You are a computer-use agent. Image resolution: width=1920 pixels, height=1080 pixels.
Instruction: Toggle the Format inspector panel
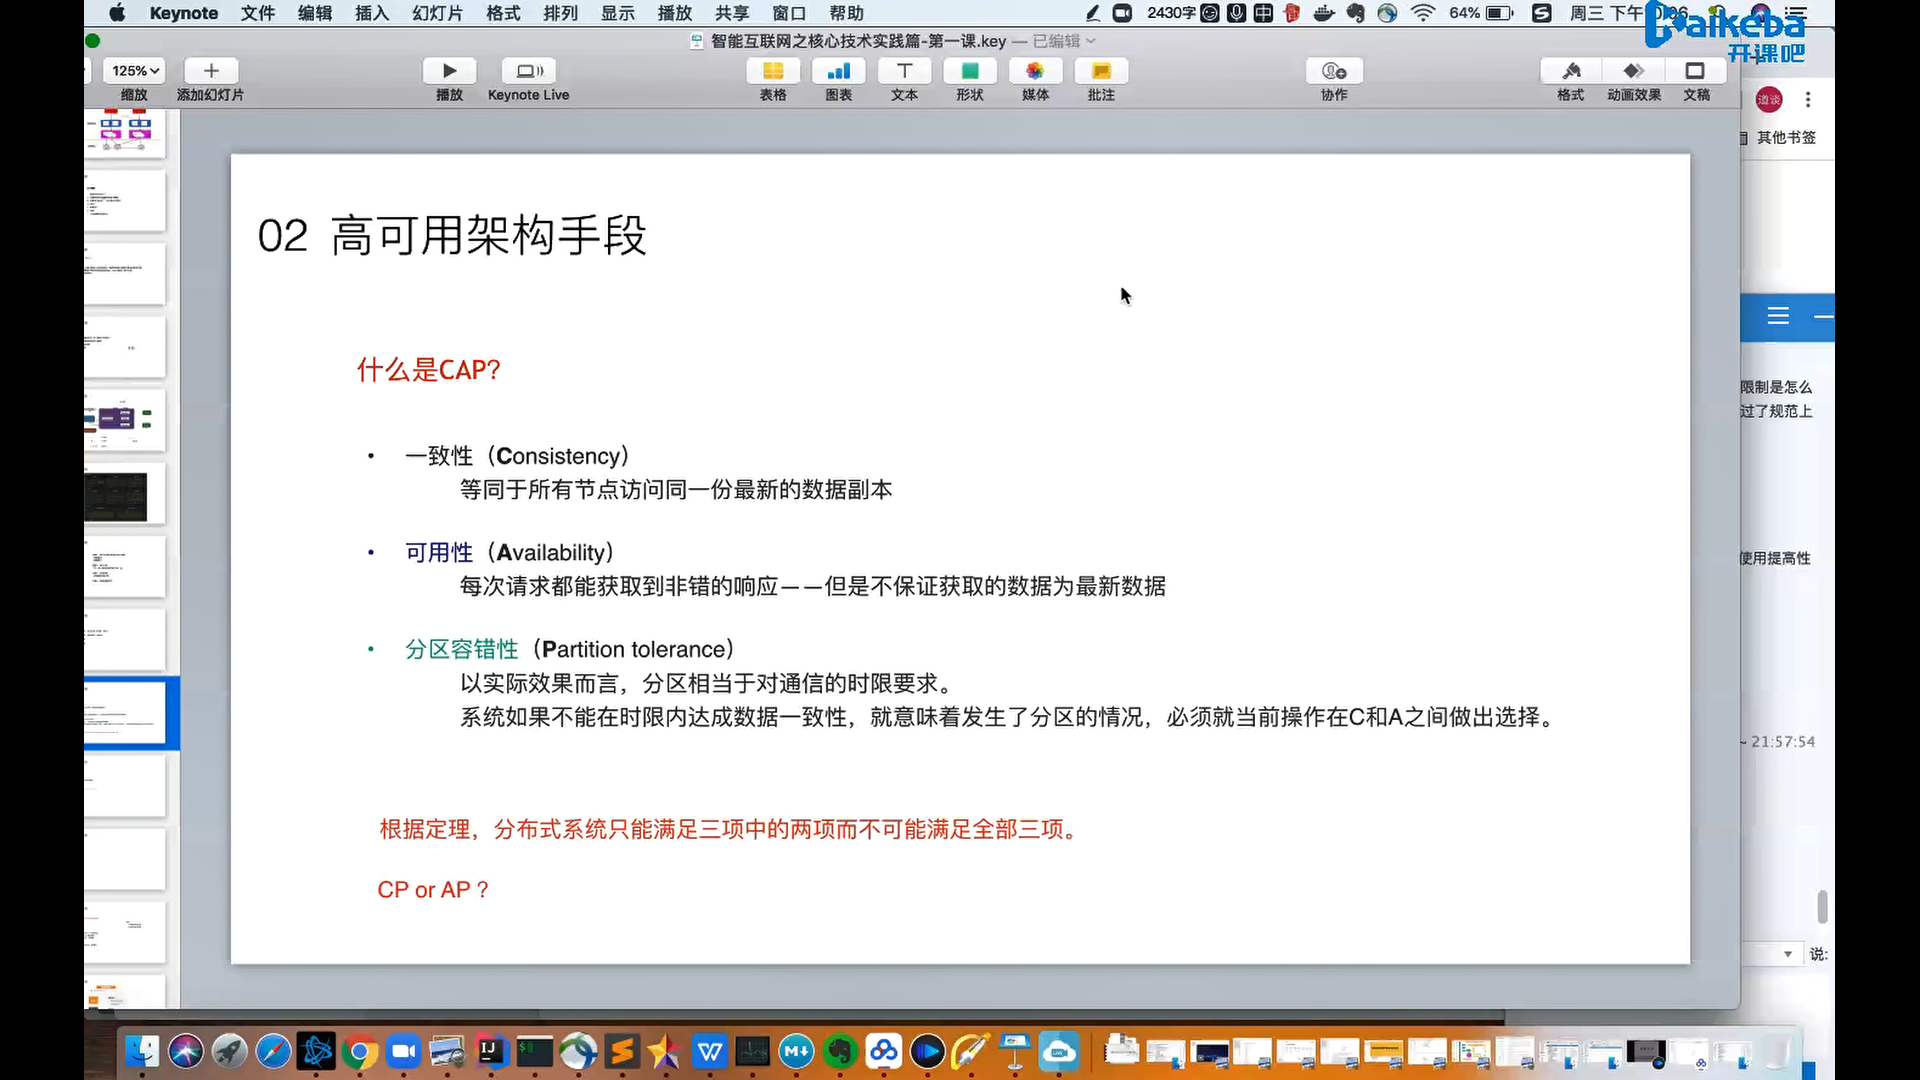(1570, 71)
